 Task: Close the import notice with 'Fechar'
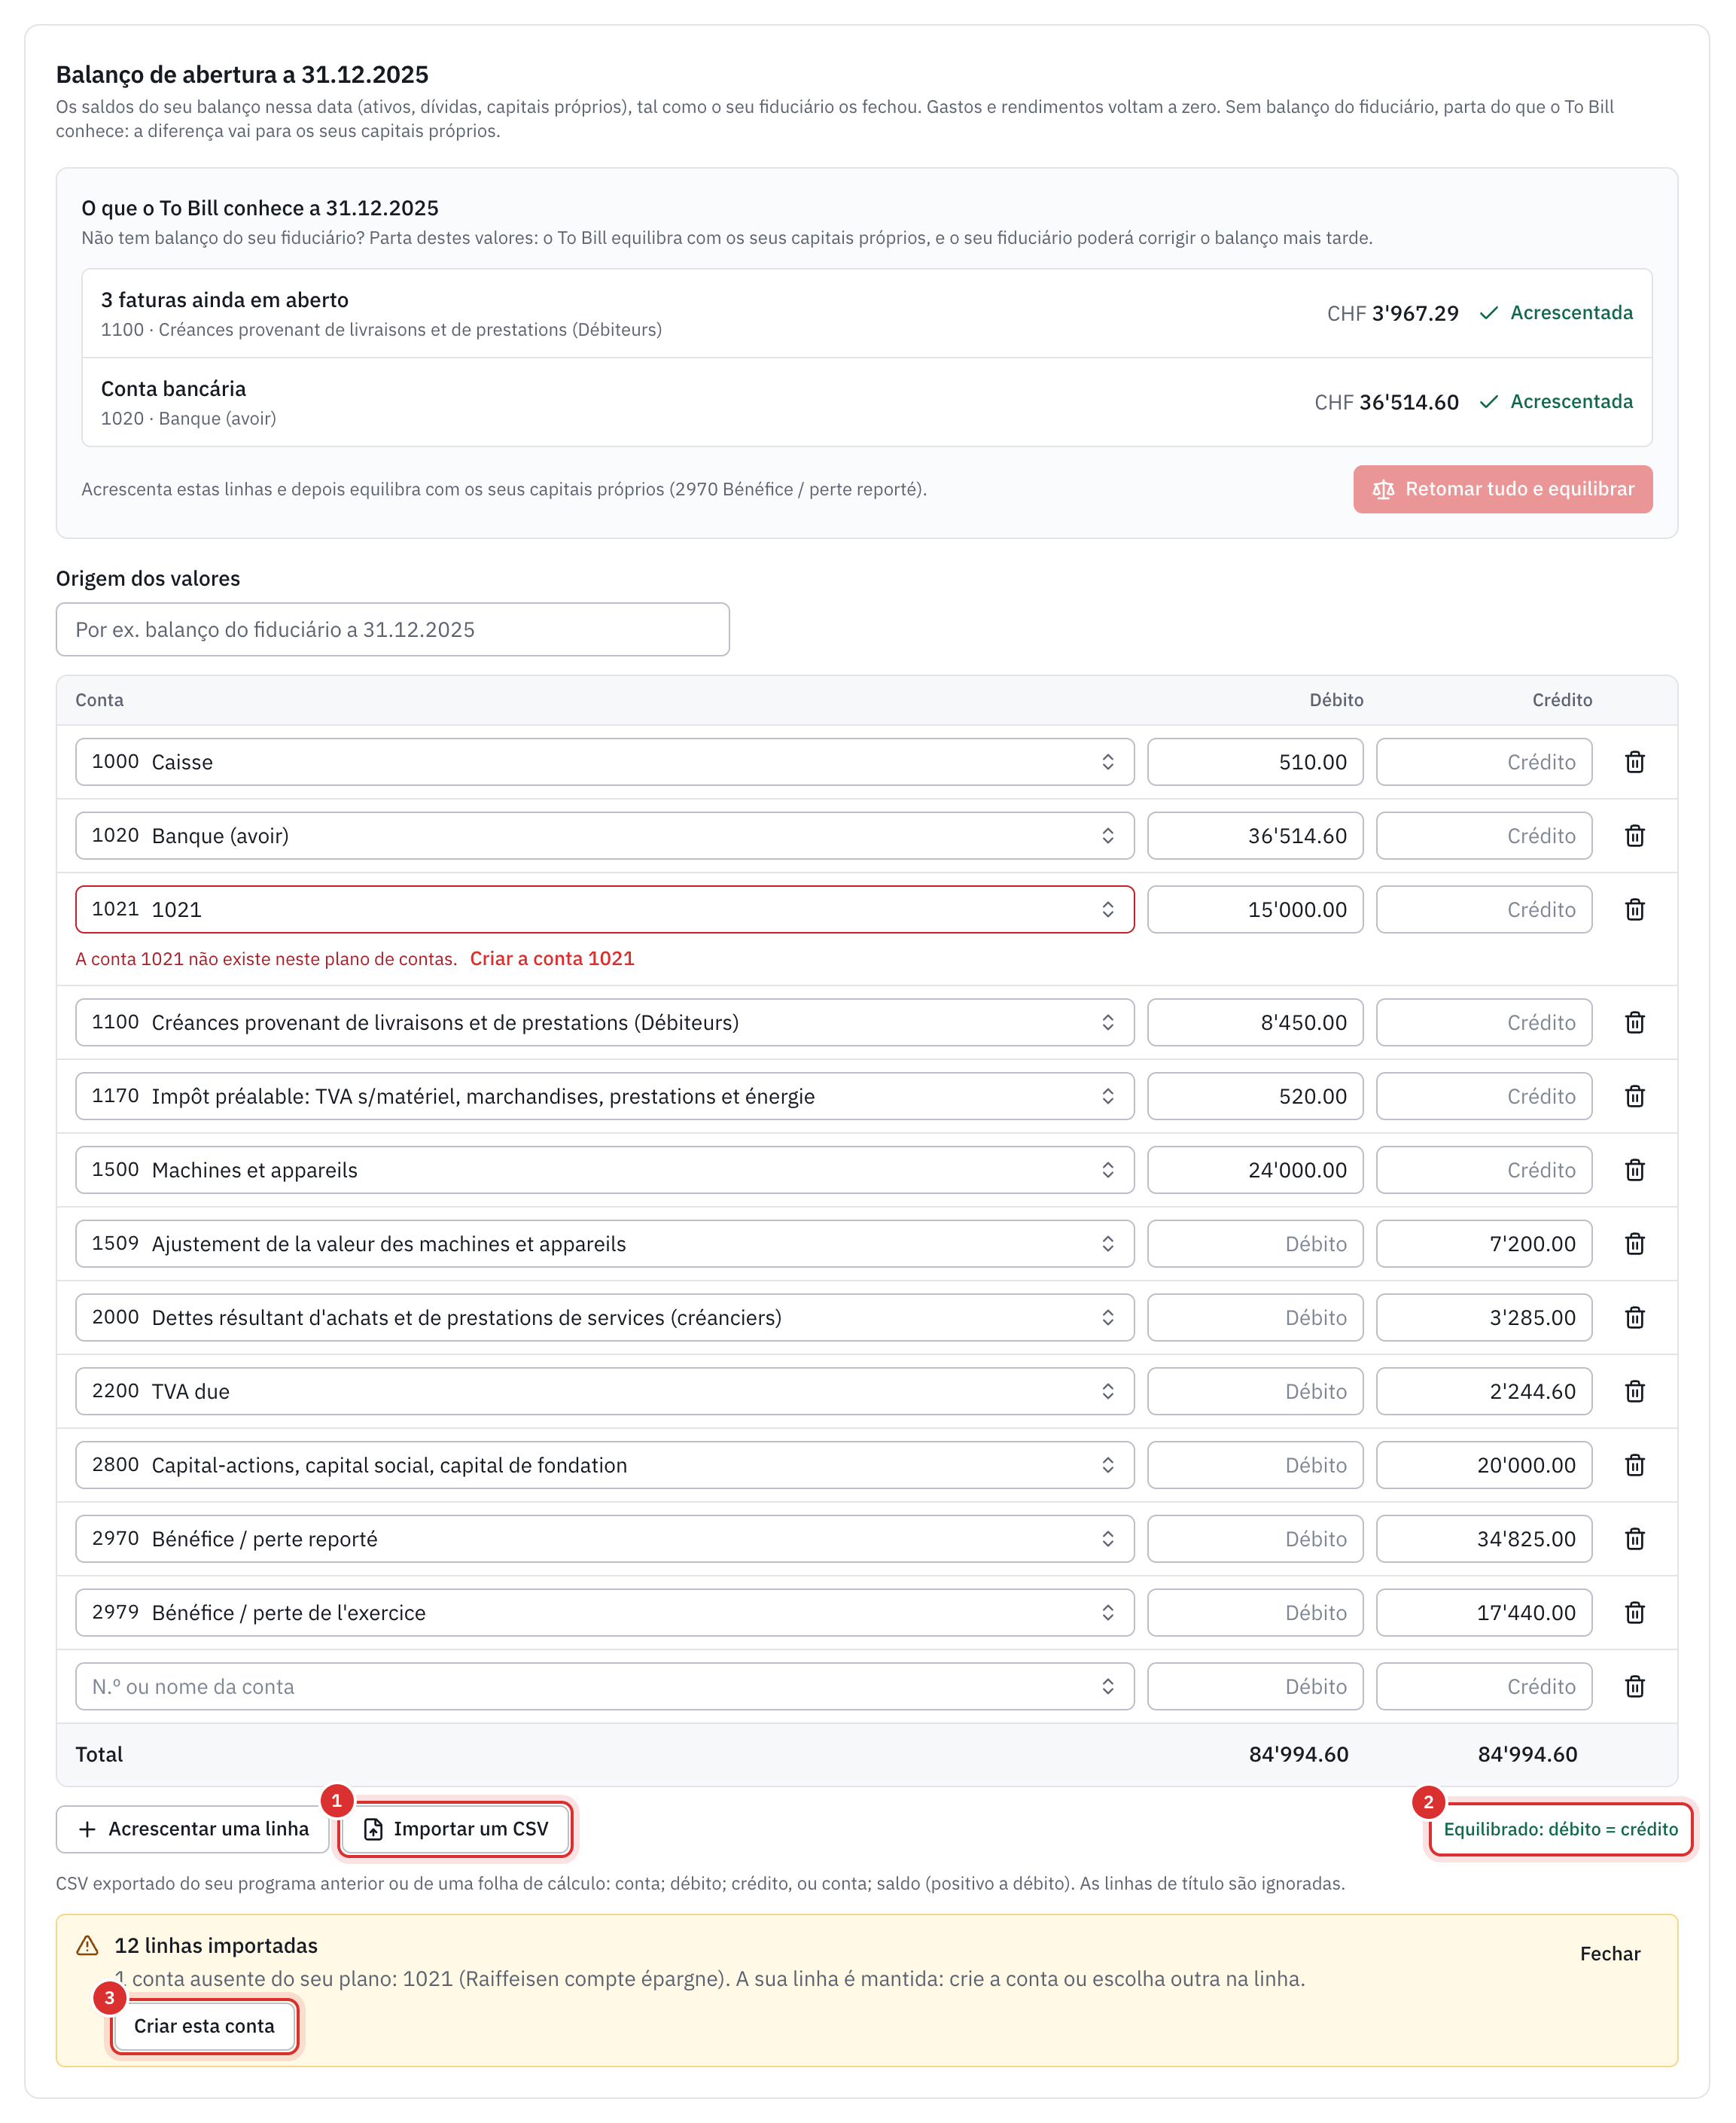pos(1609,1954)
